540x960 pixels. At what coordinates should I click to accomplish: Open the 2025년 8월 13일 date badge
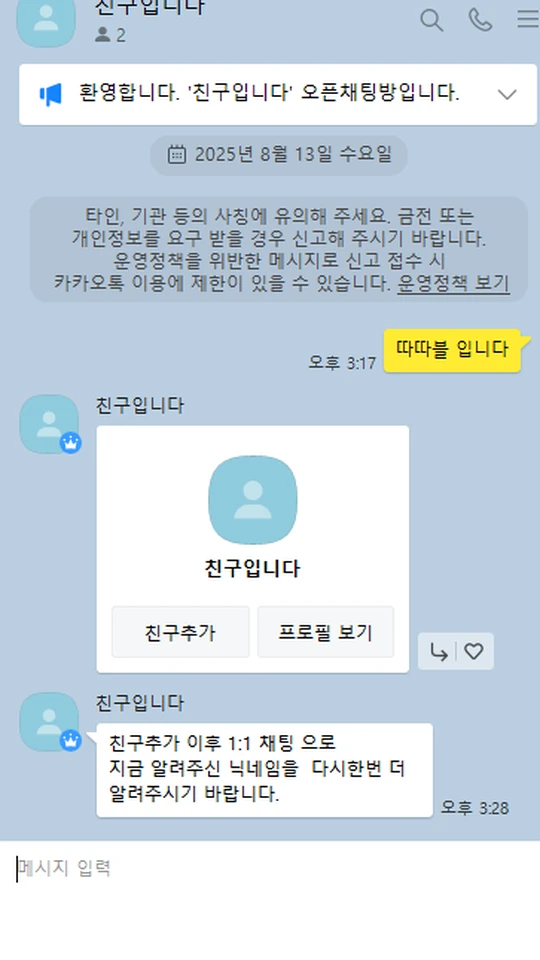pyautogui.click(x=279, y=155)
